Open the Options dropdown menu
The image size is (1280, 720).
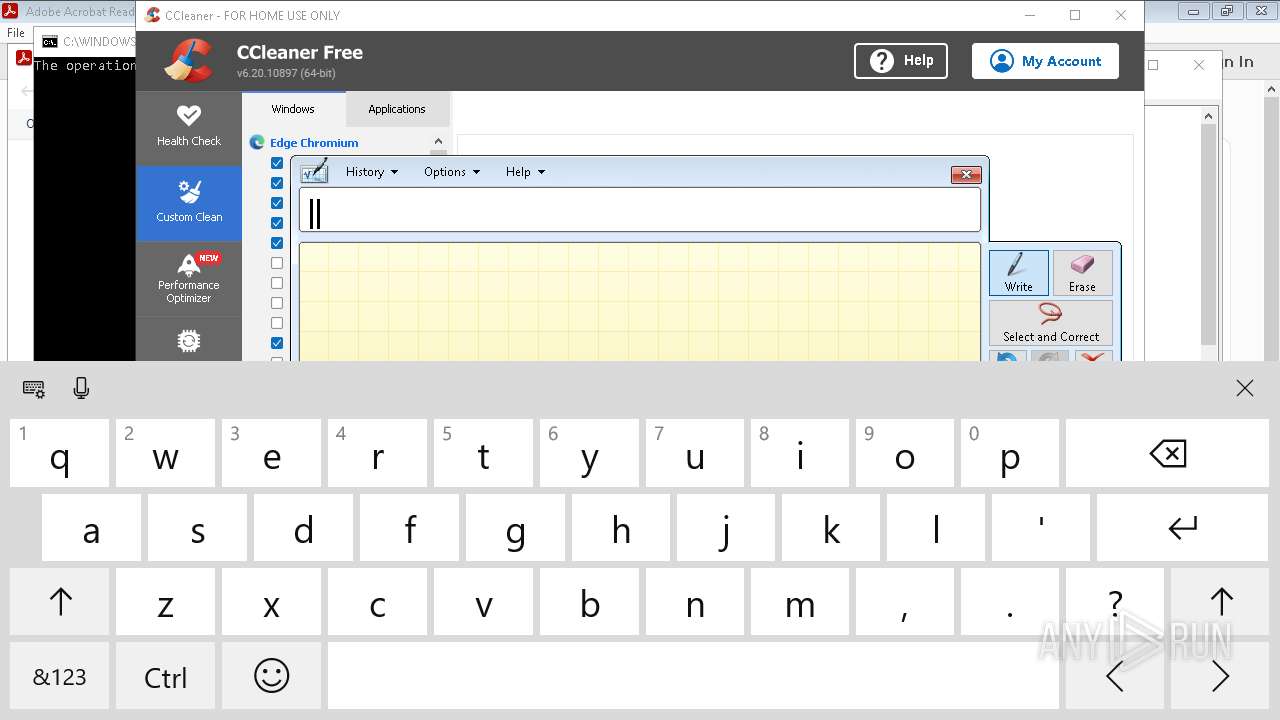point(451,172)
